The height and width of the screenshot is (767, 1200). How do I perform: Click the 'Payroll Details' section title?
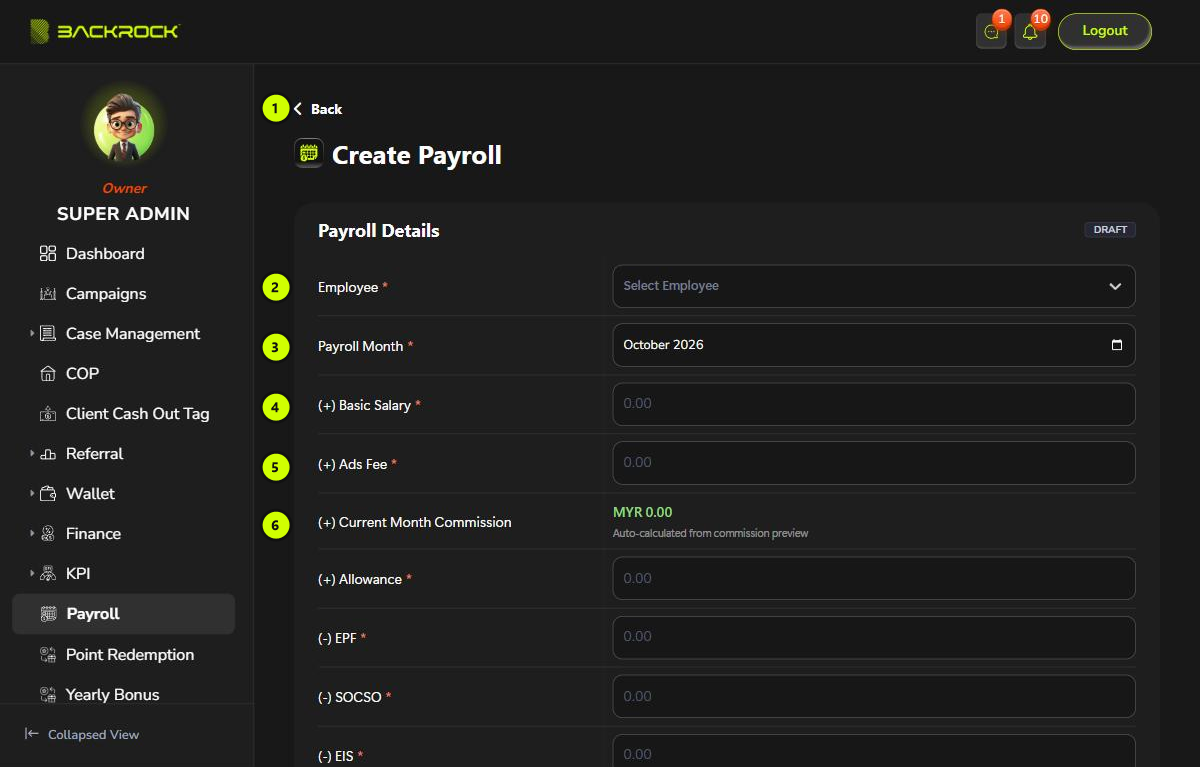(x=379, y=230)
